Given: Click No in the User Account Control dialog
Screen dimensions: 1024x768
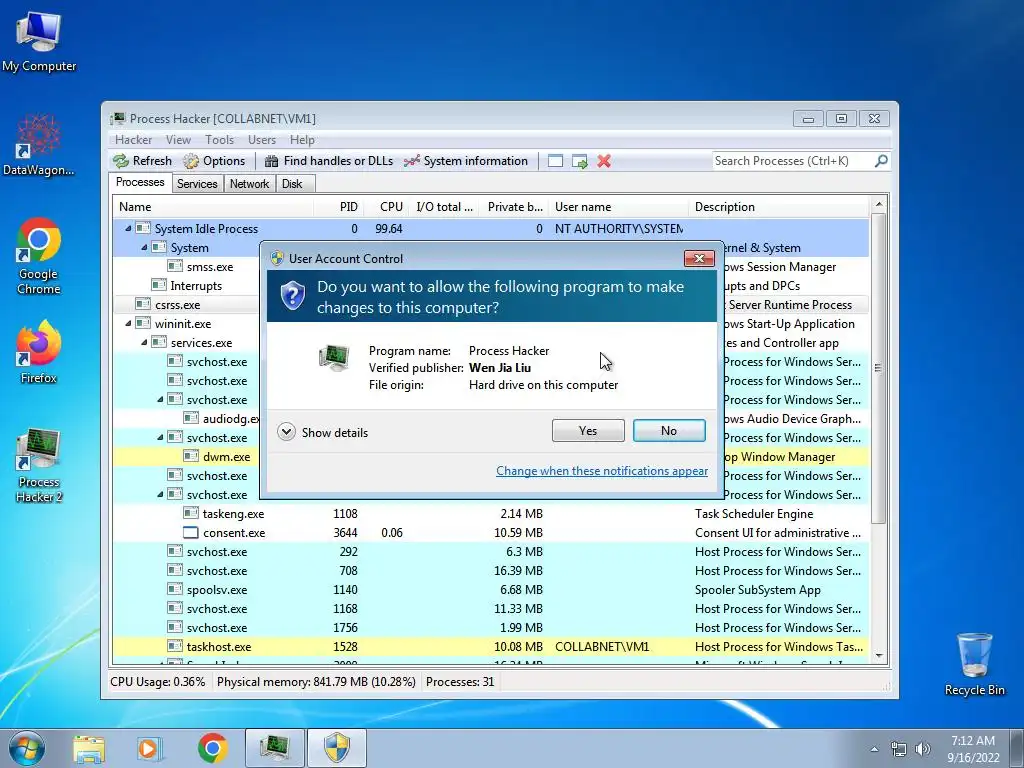Looking at the screenshot, I should 669,430.
